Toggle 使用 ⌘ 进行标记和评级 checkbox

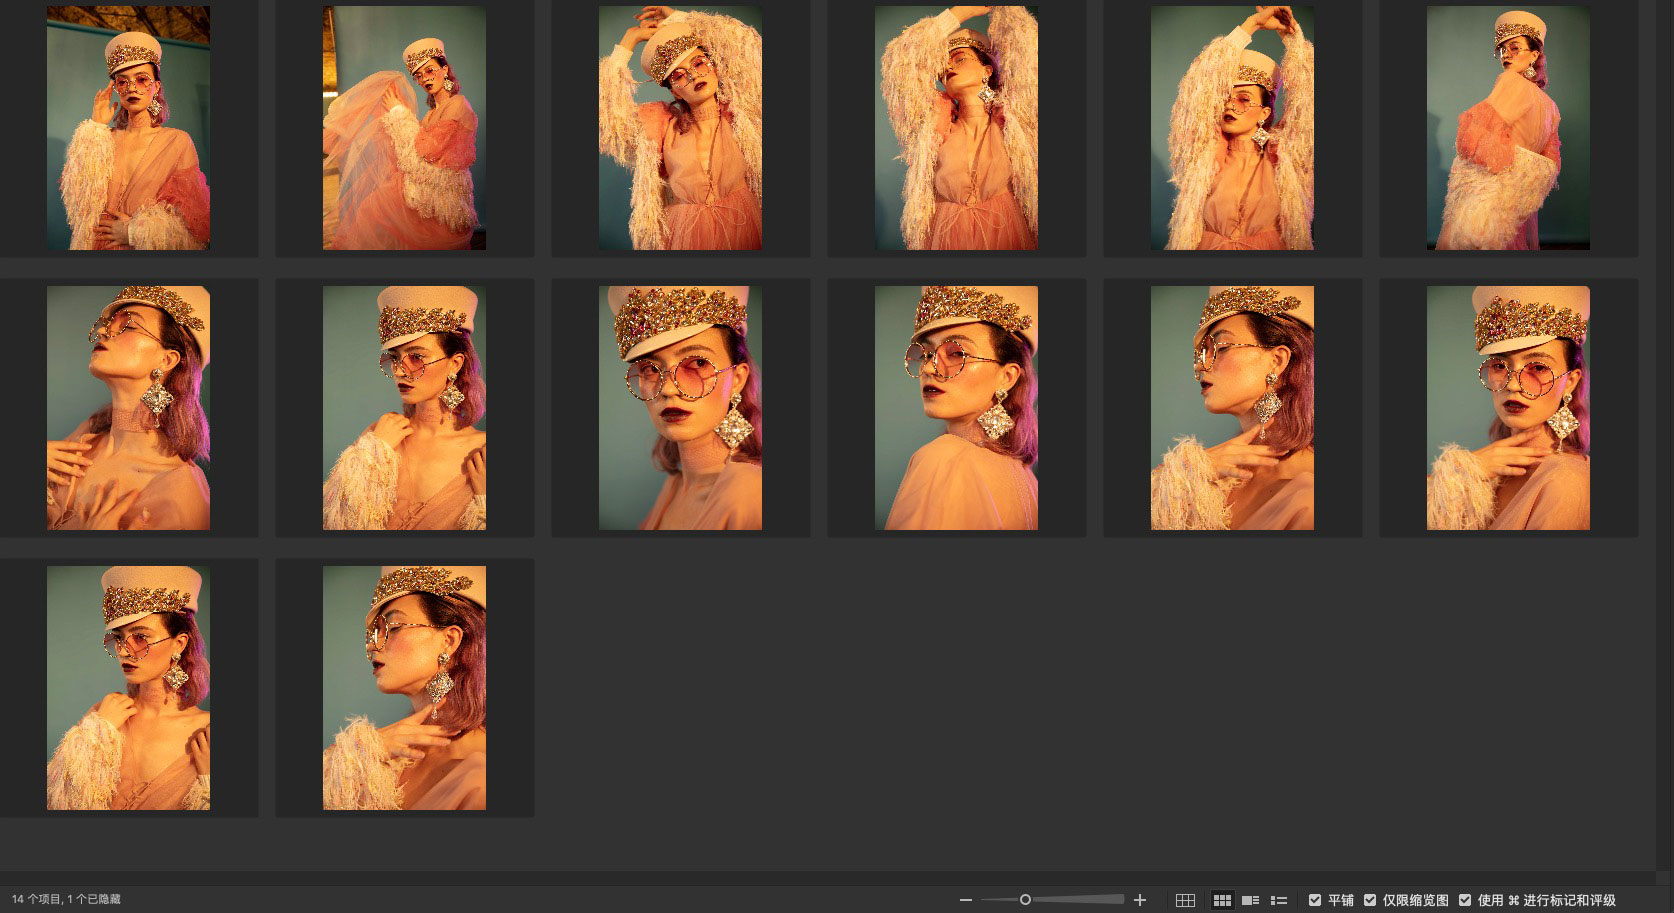point(1465,900)
